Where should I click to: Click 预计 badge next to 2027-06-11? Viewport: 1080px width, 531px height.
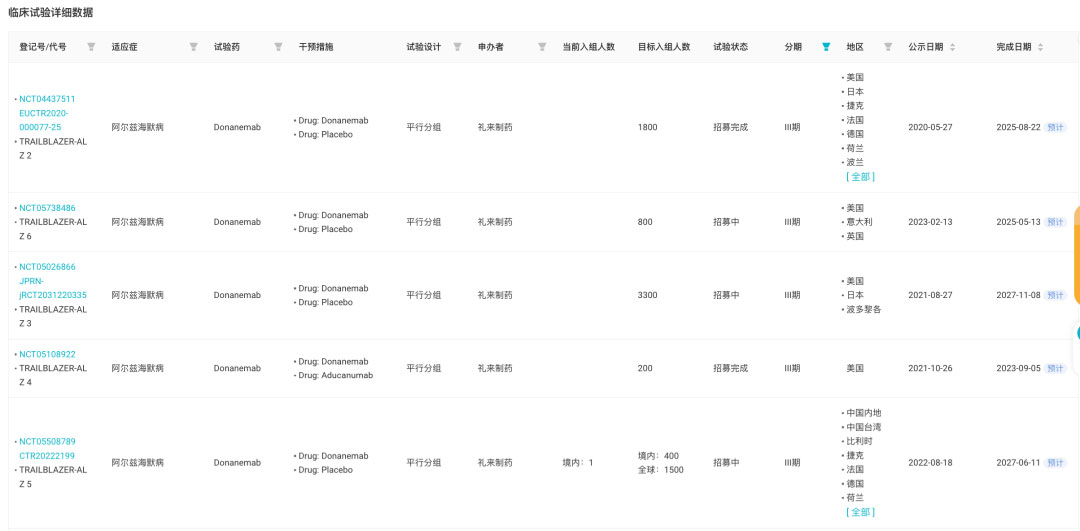(x=1056, y=463)
